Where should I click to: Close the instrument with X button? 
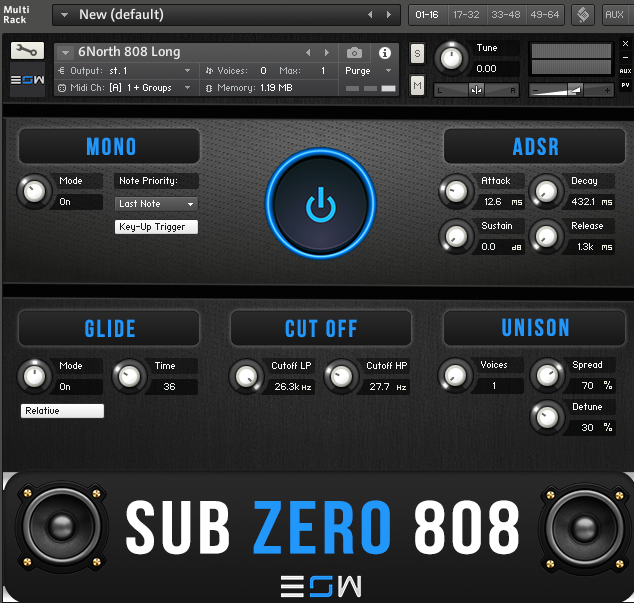click(625, 43)
